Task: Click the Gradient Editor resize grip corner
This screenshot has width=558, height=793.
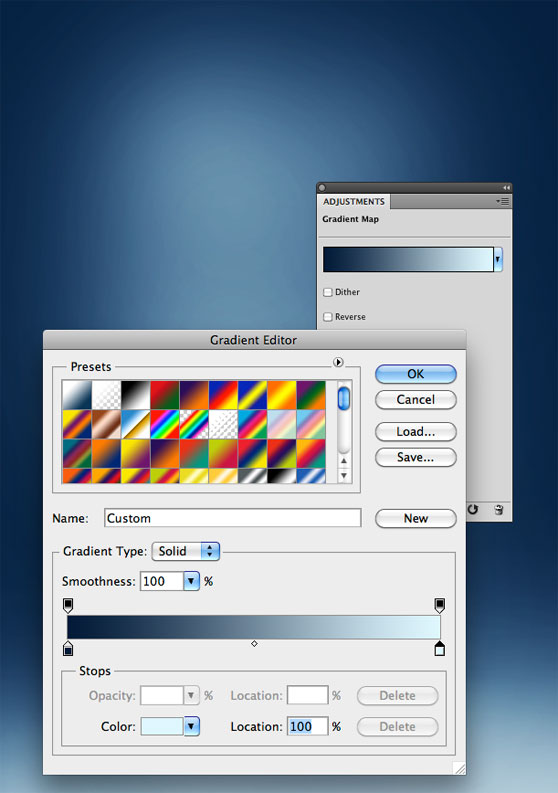Action: (459, 768)
